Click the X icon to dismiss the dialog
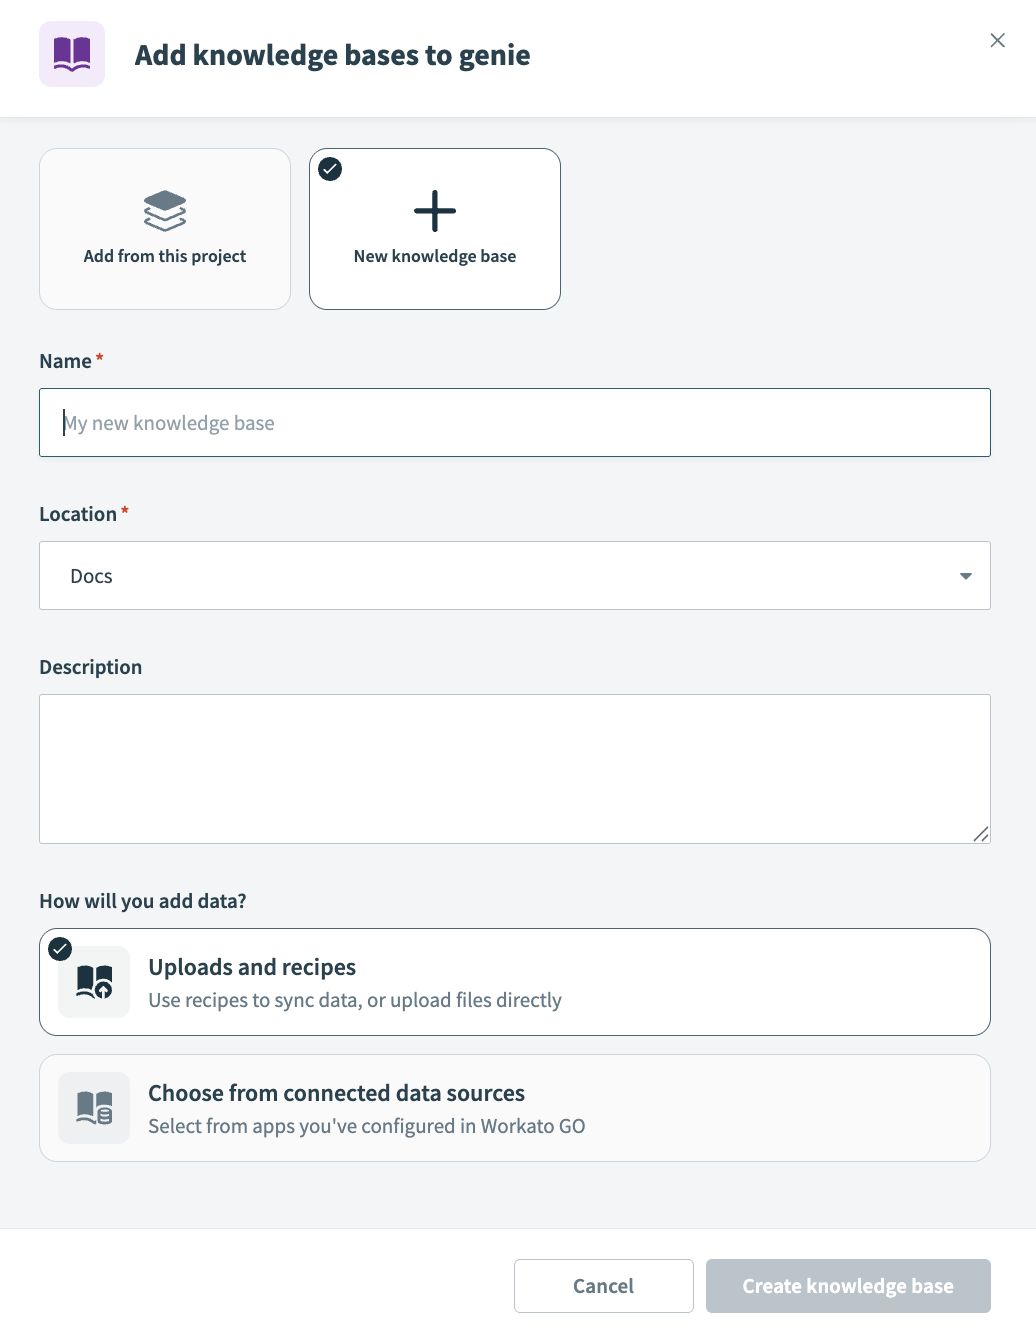The image size is (1036, 1330). point(997,40)
